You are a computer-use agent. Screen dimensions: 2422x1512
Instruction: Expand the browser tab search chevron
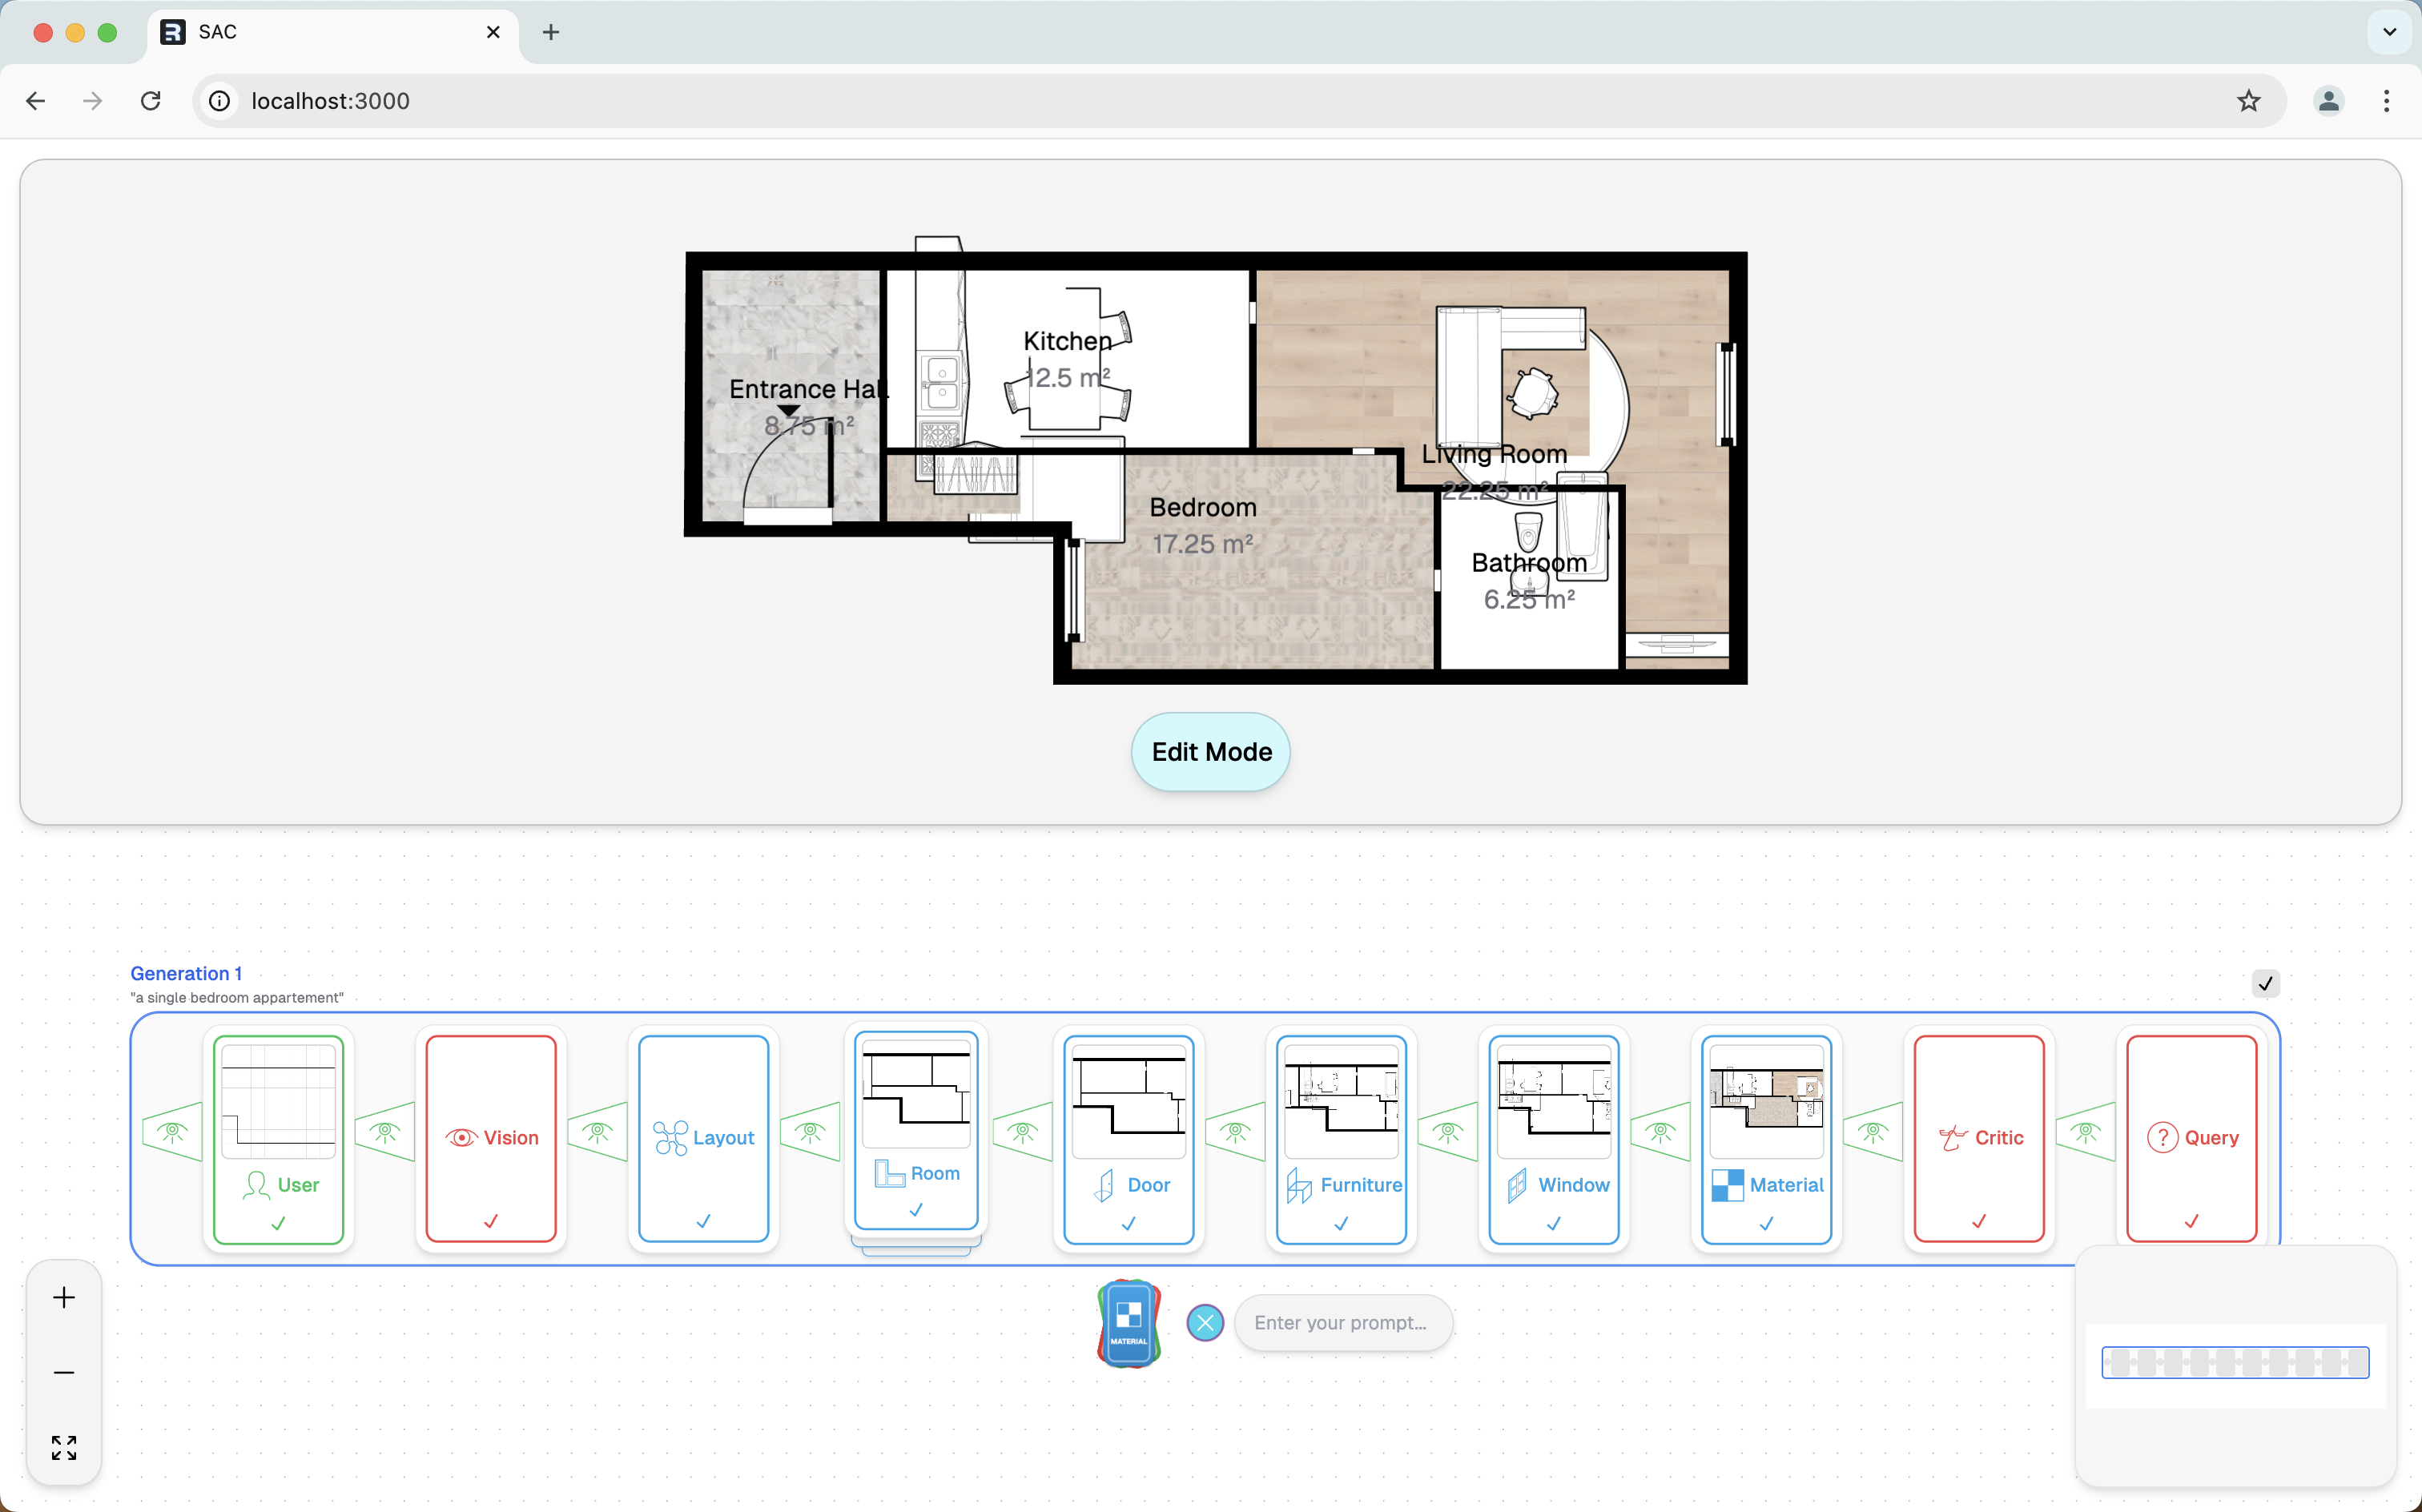[2389, 32]
